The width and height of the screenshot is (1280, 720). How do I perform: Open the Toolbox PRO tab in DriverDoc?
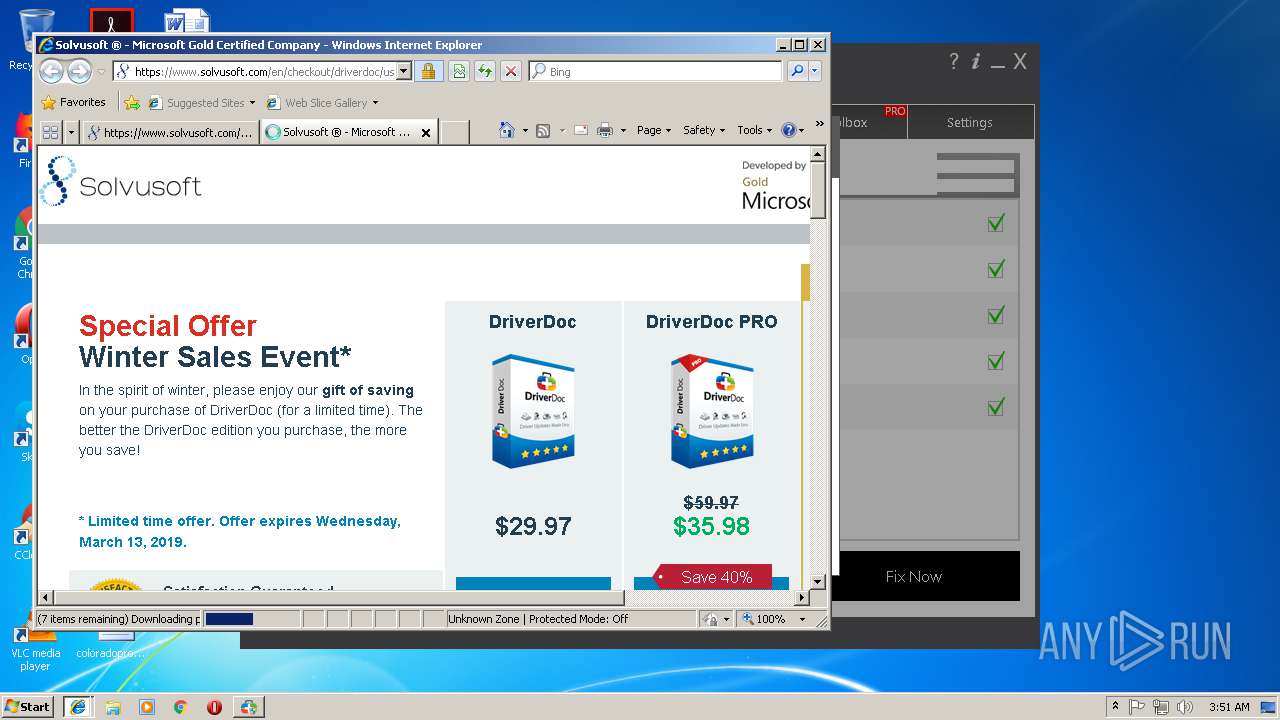869,122
